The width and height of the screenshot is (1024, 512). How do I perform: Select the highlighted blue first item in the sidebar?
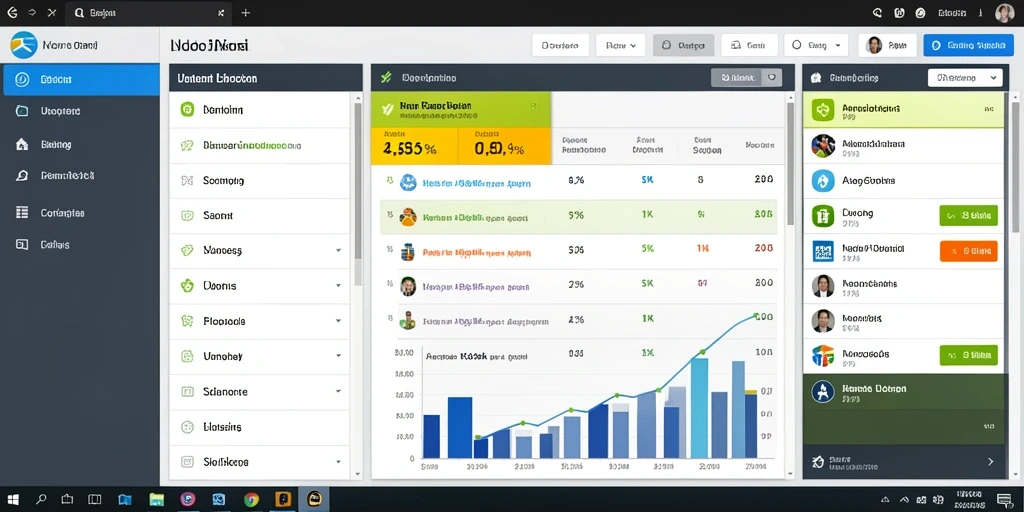pyautogui.click(x=81, y=80)
